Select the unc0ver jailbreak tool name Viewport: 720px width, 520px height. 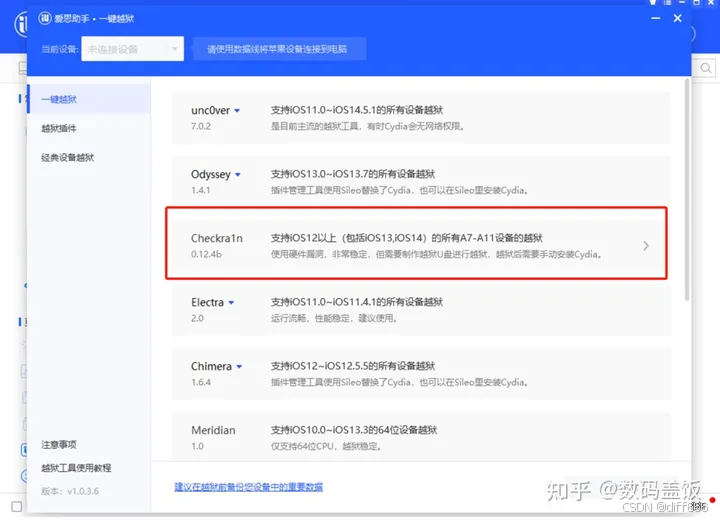tap(210, 110)
